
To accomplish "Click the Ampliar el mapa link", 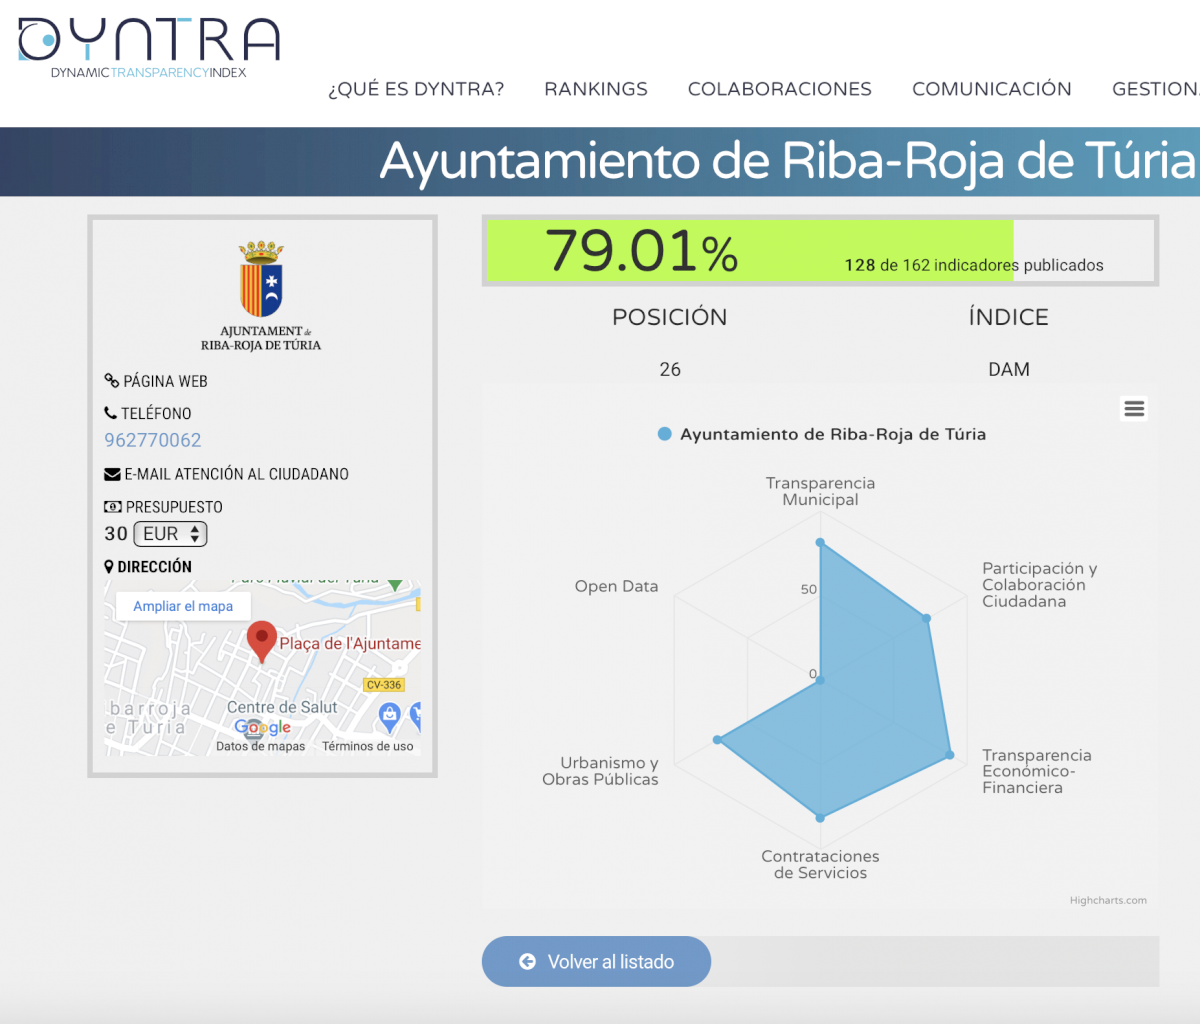I will tap(183, 606).
